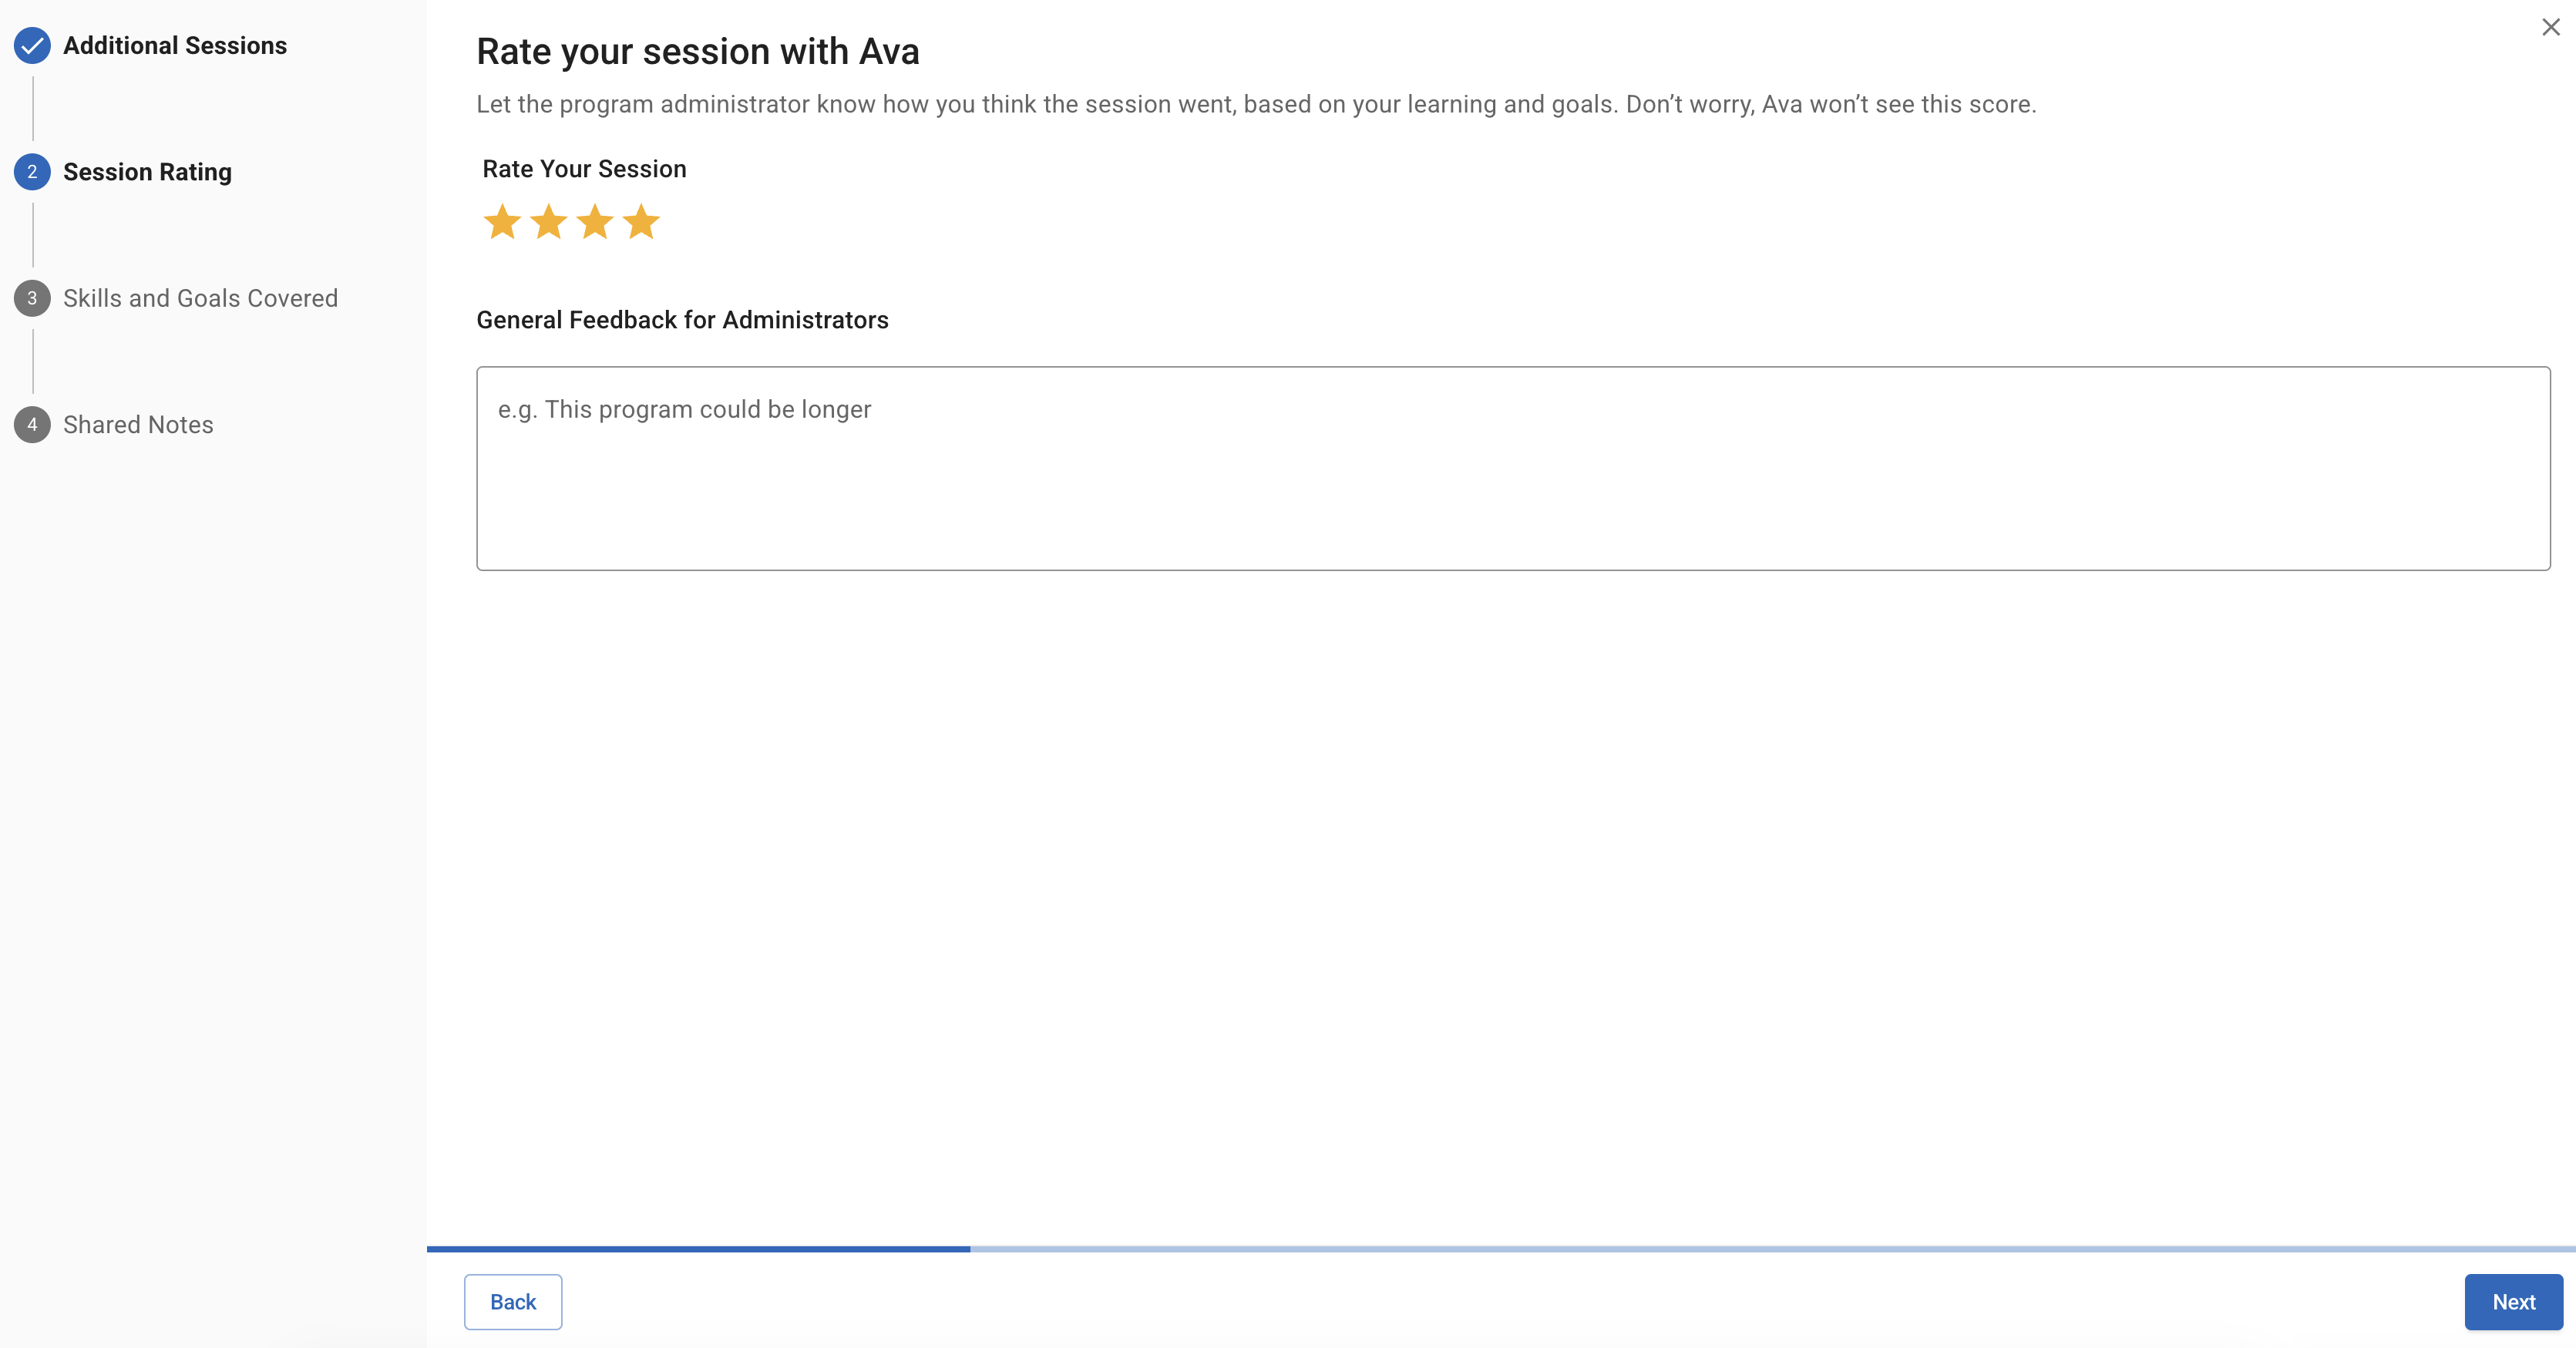Click the Rate Your Session label
The width and height of the screenshot is (2576, 1348).
coord(584,169)
